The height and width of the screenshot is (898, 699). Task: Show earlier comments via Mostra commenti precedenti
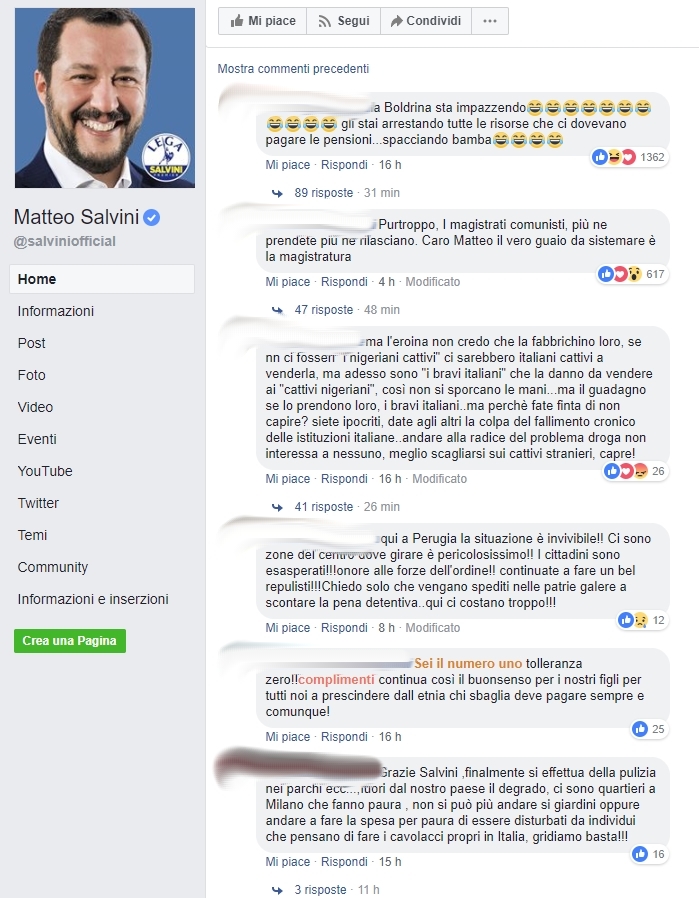click(x=293, y=69)
